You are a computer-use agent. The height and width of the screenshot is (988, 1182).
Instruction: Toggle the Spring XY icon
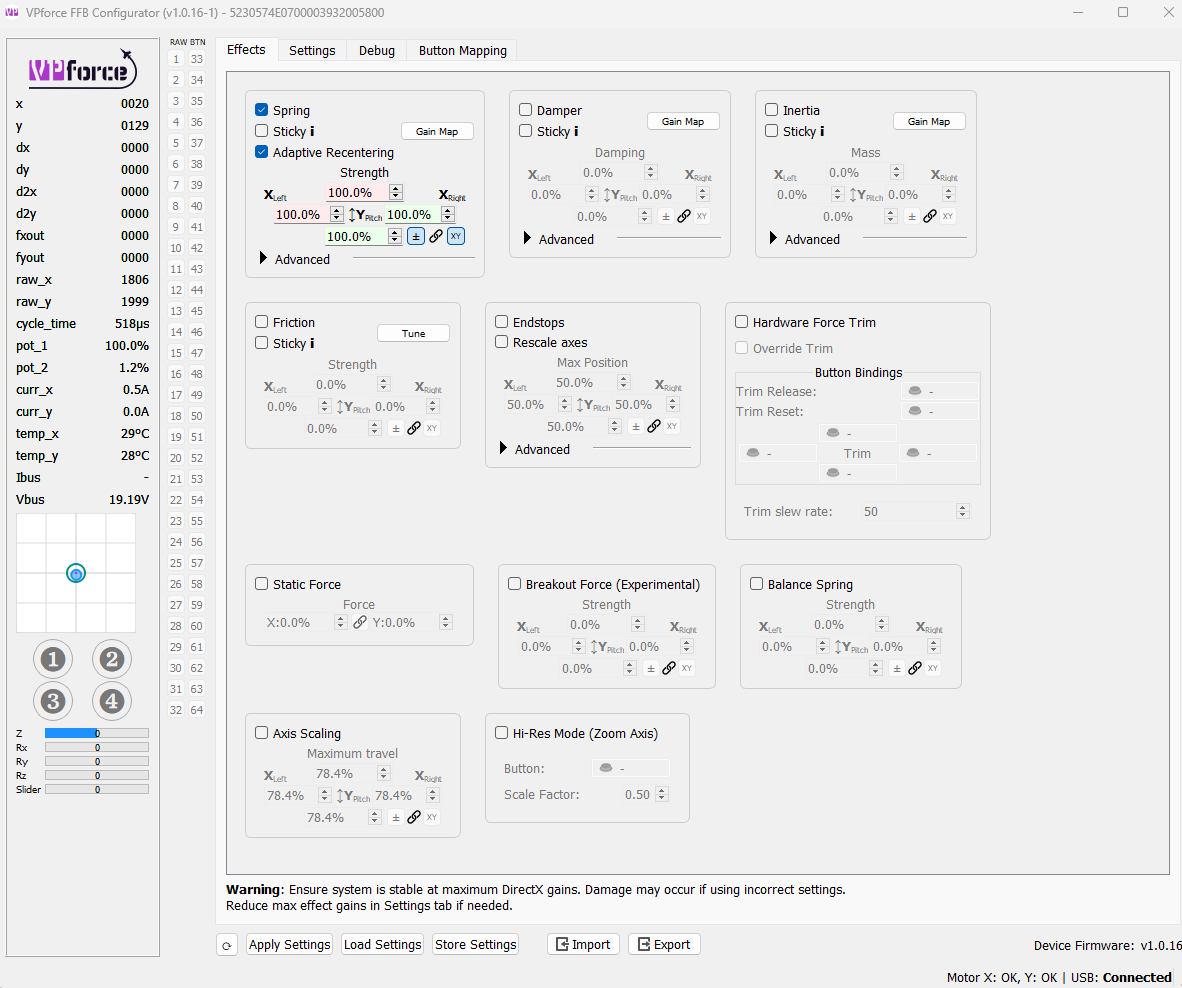click(455, 237)
